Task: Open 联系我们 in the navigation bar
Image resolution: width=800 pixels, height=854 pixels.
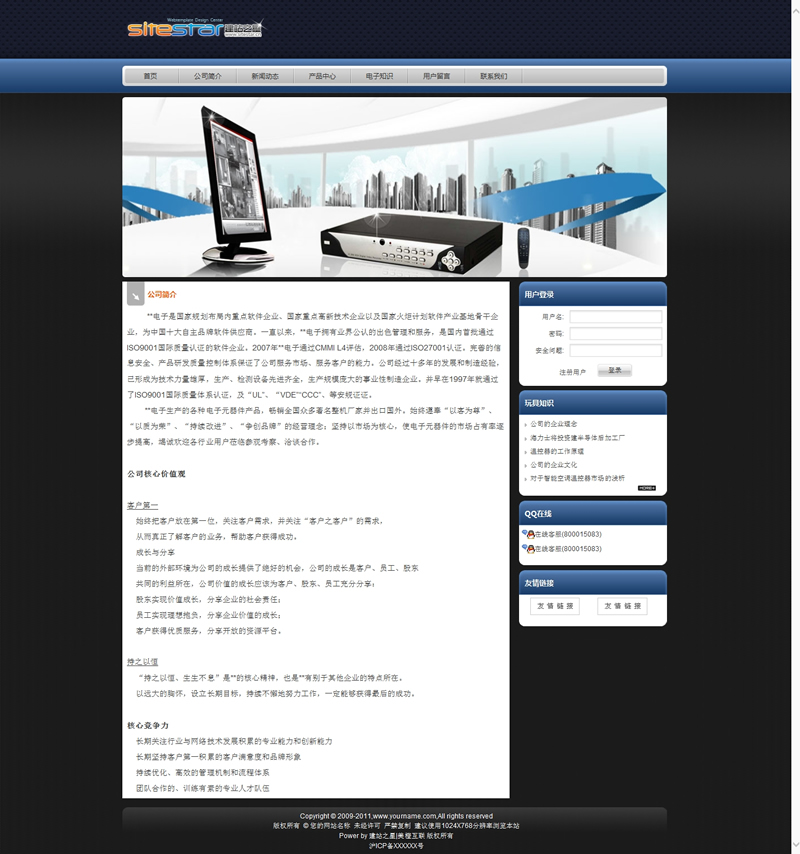Action: (x=493, y=76)
